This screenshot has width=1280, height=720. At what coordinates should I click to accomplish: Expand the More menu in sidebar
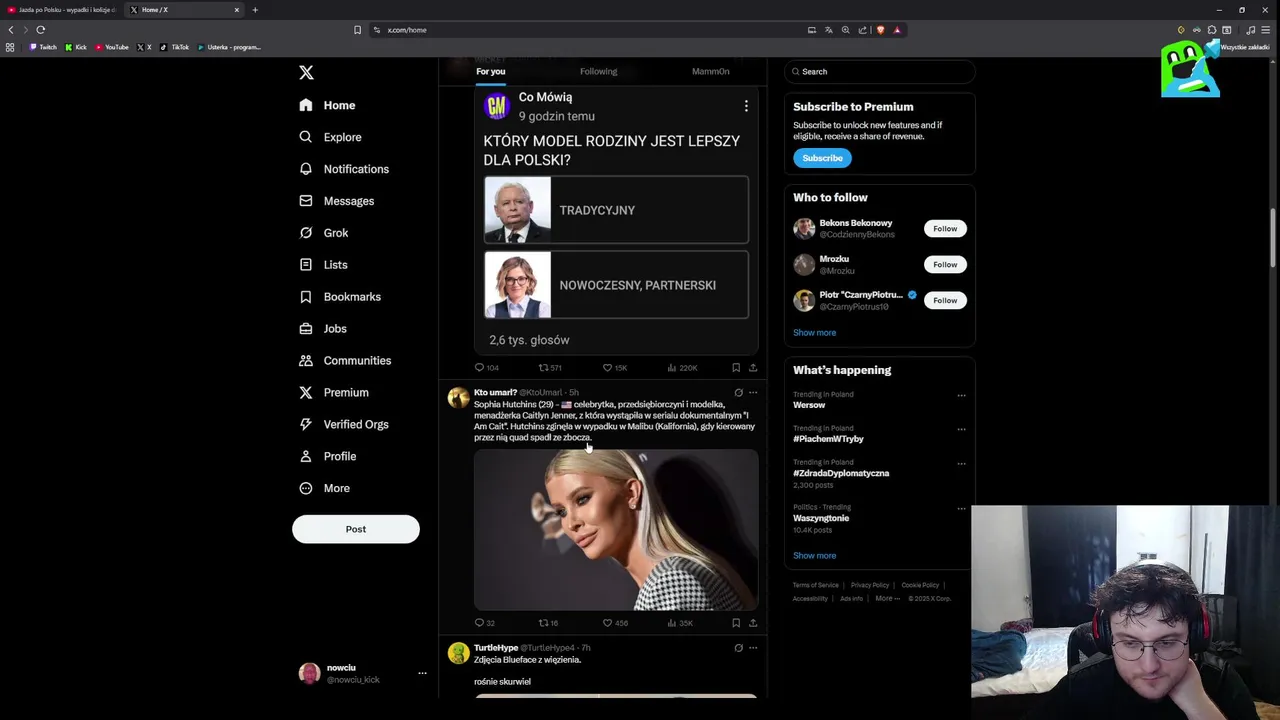pyautogui.click(x=324, y=488)
